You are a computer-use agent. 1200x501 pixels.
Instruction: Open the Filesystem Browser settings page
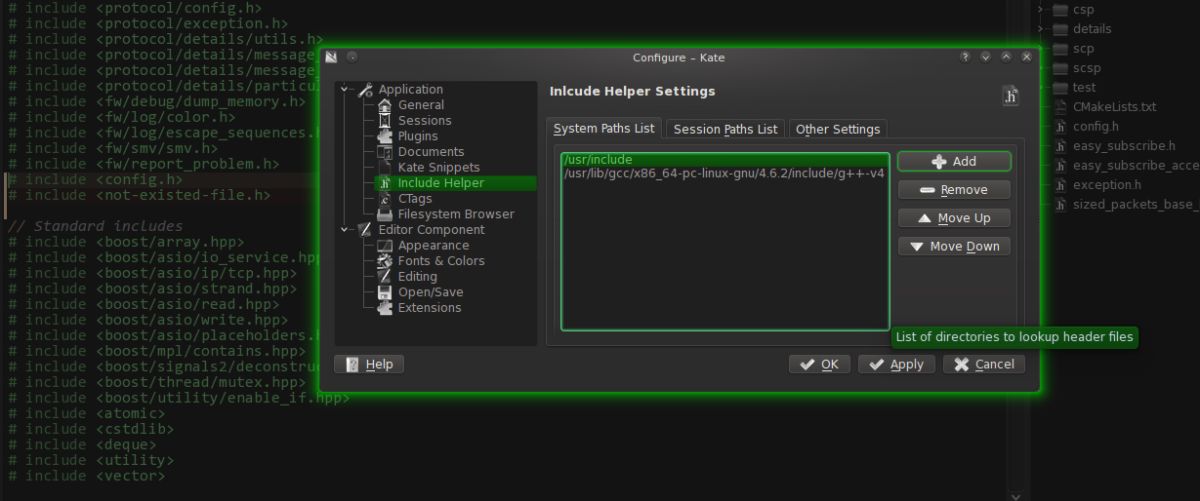tap(456, 214)
